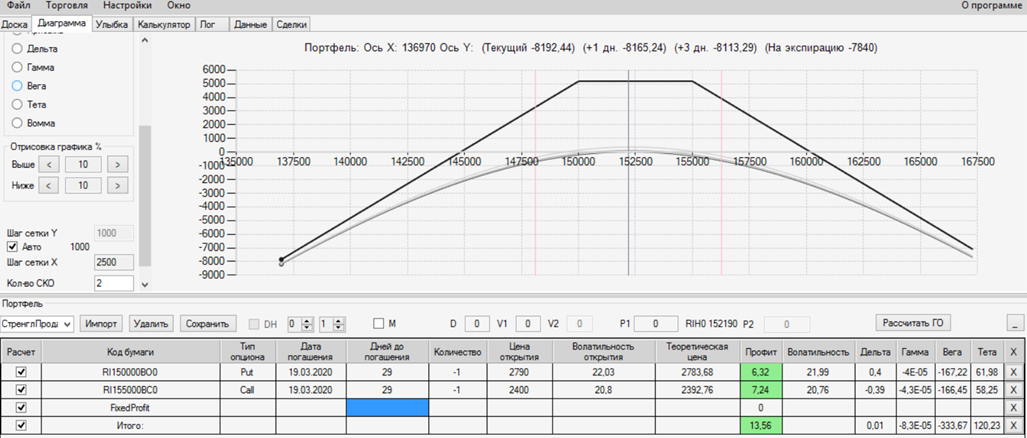Screen dimensions: 1027x438
Task: Delete RI150000BO0 row with X button
Action: click(1013, 372)
